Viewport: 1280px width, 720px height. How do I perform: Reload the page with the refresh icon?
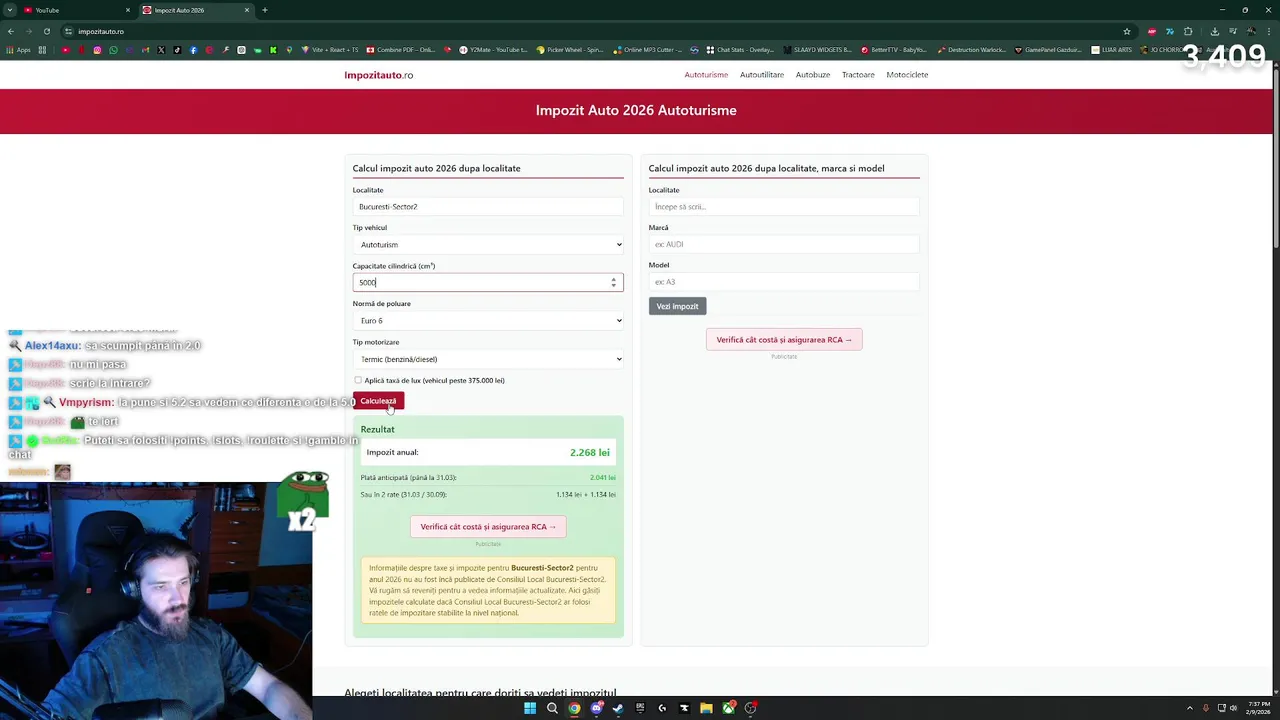pos(46,31)
